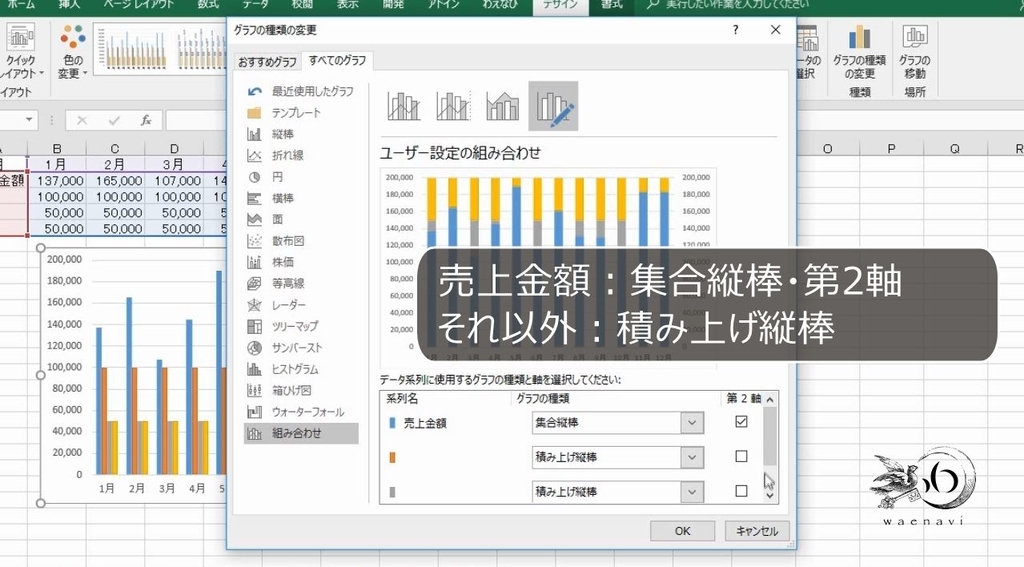
Task: Select the custom combination subtype icon
Action: tap(553, 106)
